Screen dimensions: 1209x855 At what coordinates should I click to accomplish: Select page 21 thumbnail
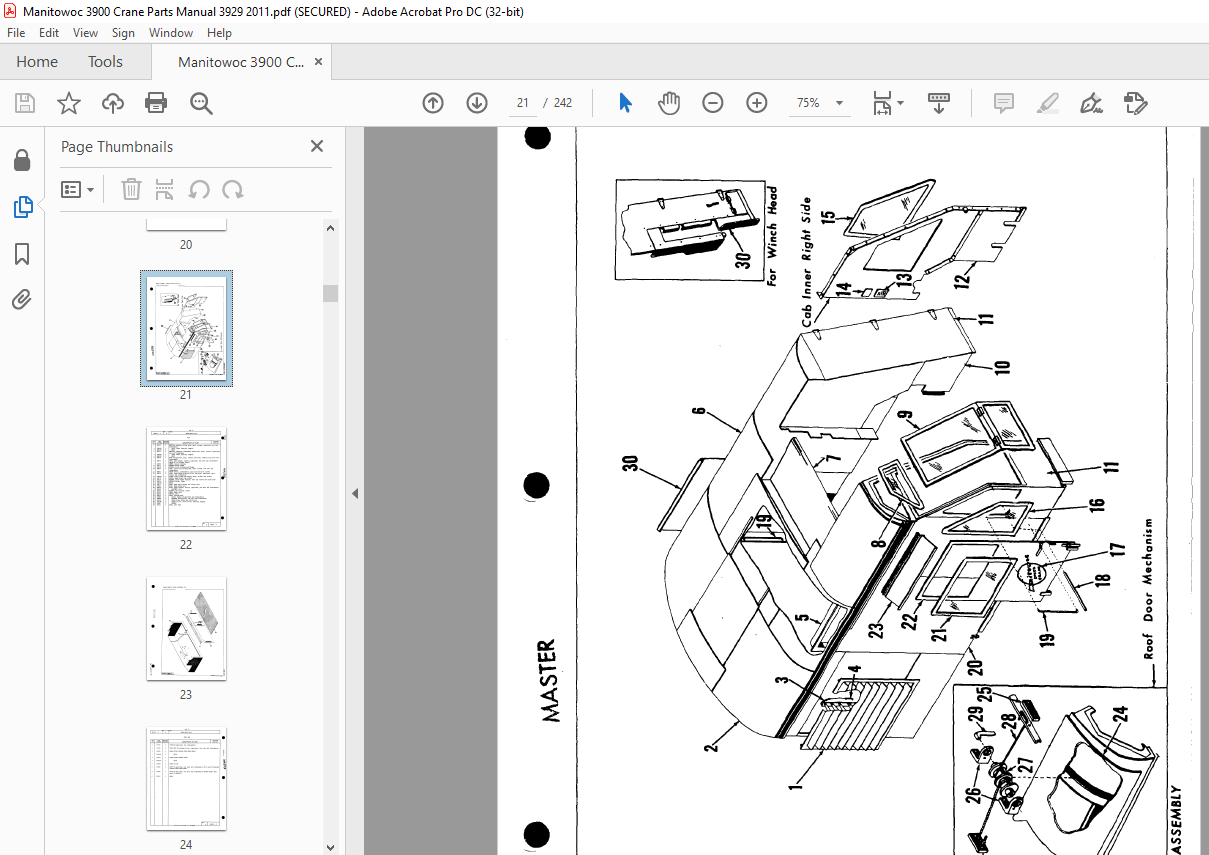pos(186,328)
